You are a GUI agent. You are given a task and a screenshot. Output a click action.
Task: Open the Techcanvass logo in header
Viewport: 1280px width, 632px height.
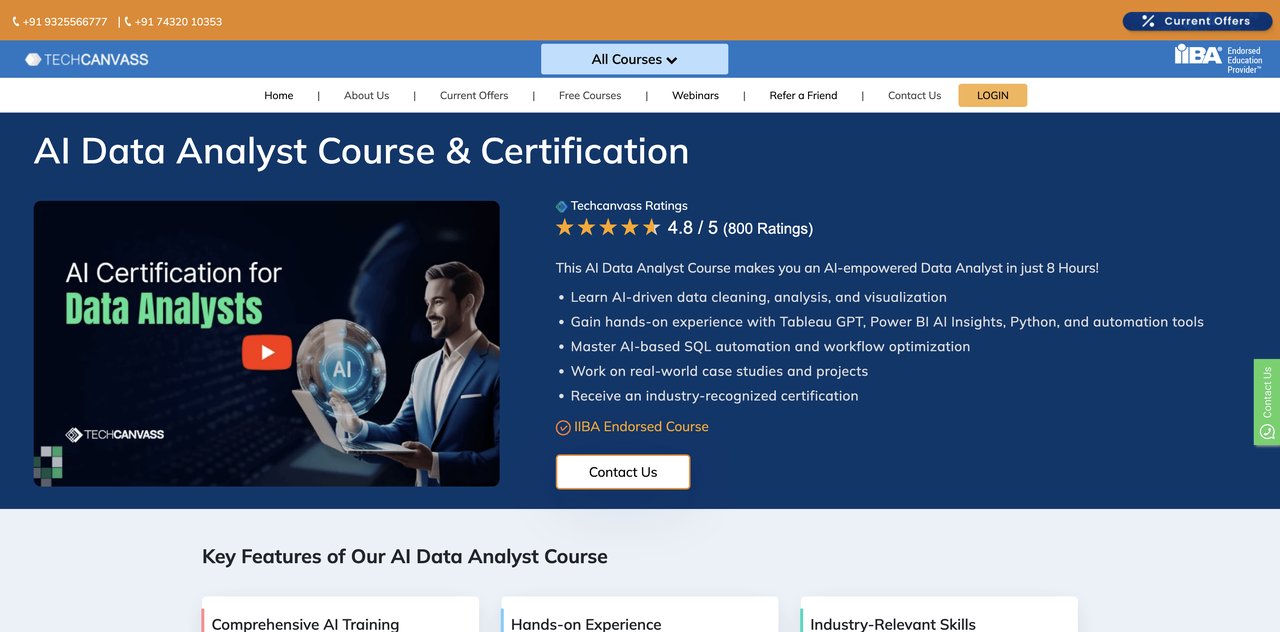pos(87,59)
